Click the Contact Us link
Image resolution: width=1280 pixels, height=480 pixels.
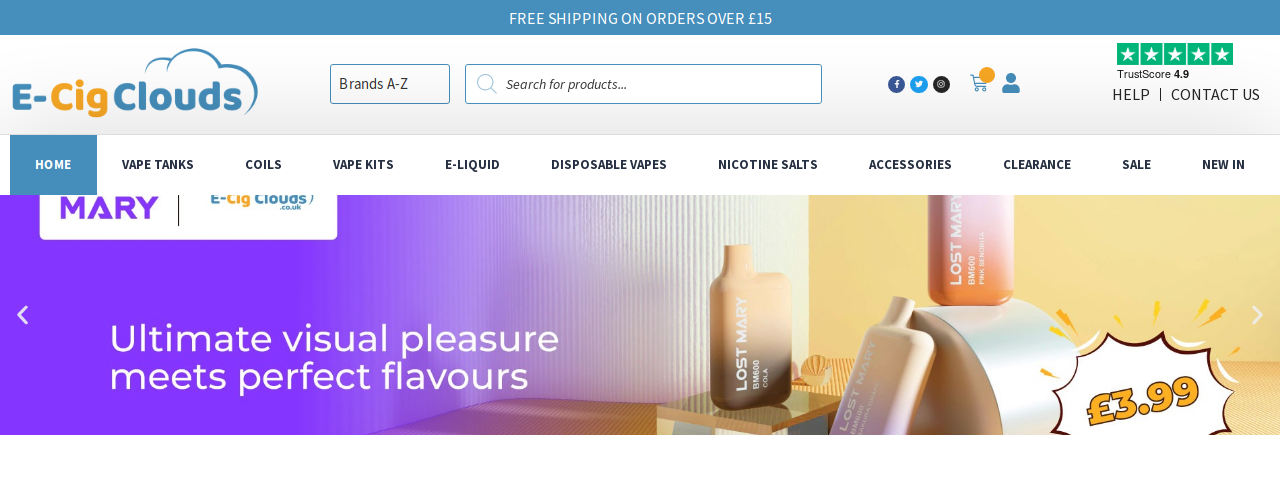[x=1215, y=95]
